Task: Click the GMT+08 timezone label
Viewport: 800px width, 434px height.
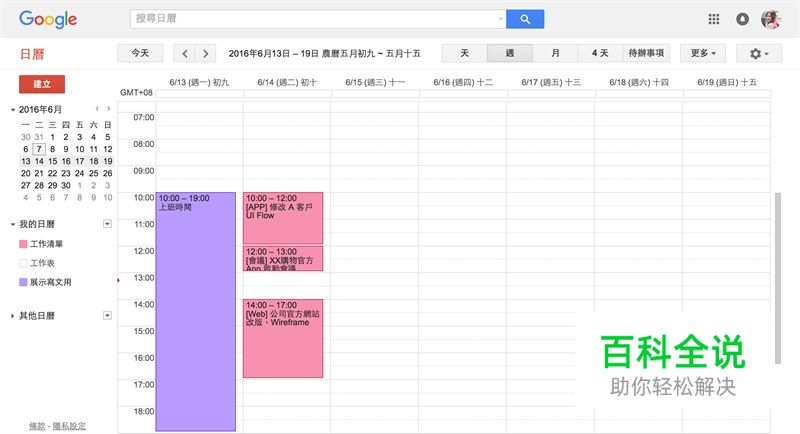Action: point(136,92)
